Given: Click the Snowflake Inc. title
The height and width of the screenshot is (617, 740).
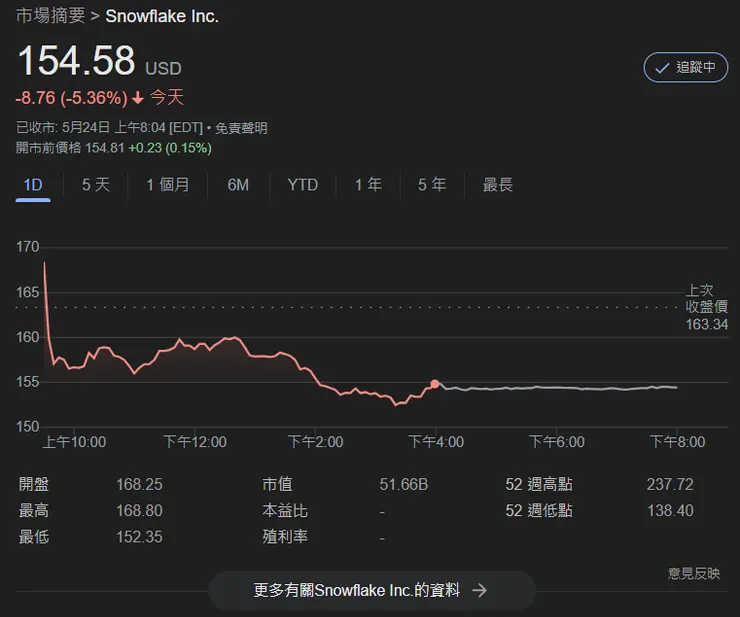Looking at the screenshot, I should tap(162, 17).
